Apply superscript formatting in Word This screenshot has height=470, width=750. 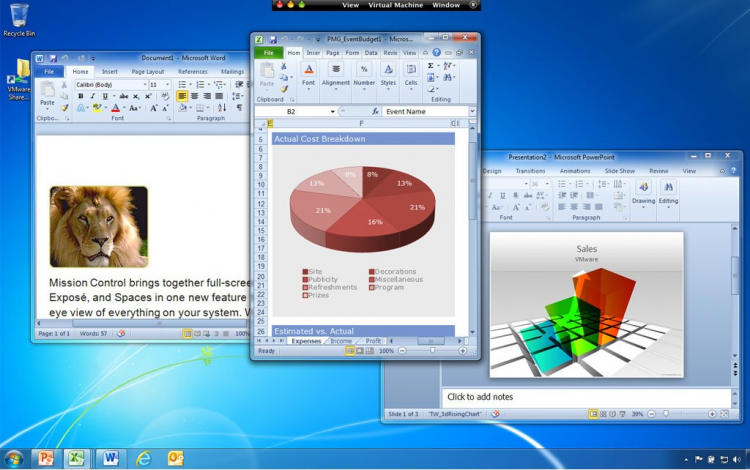(x=148, y=96)
